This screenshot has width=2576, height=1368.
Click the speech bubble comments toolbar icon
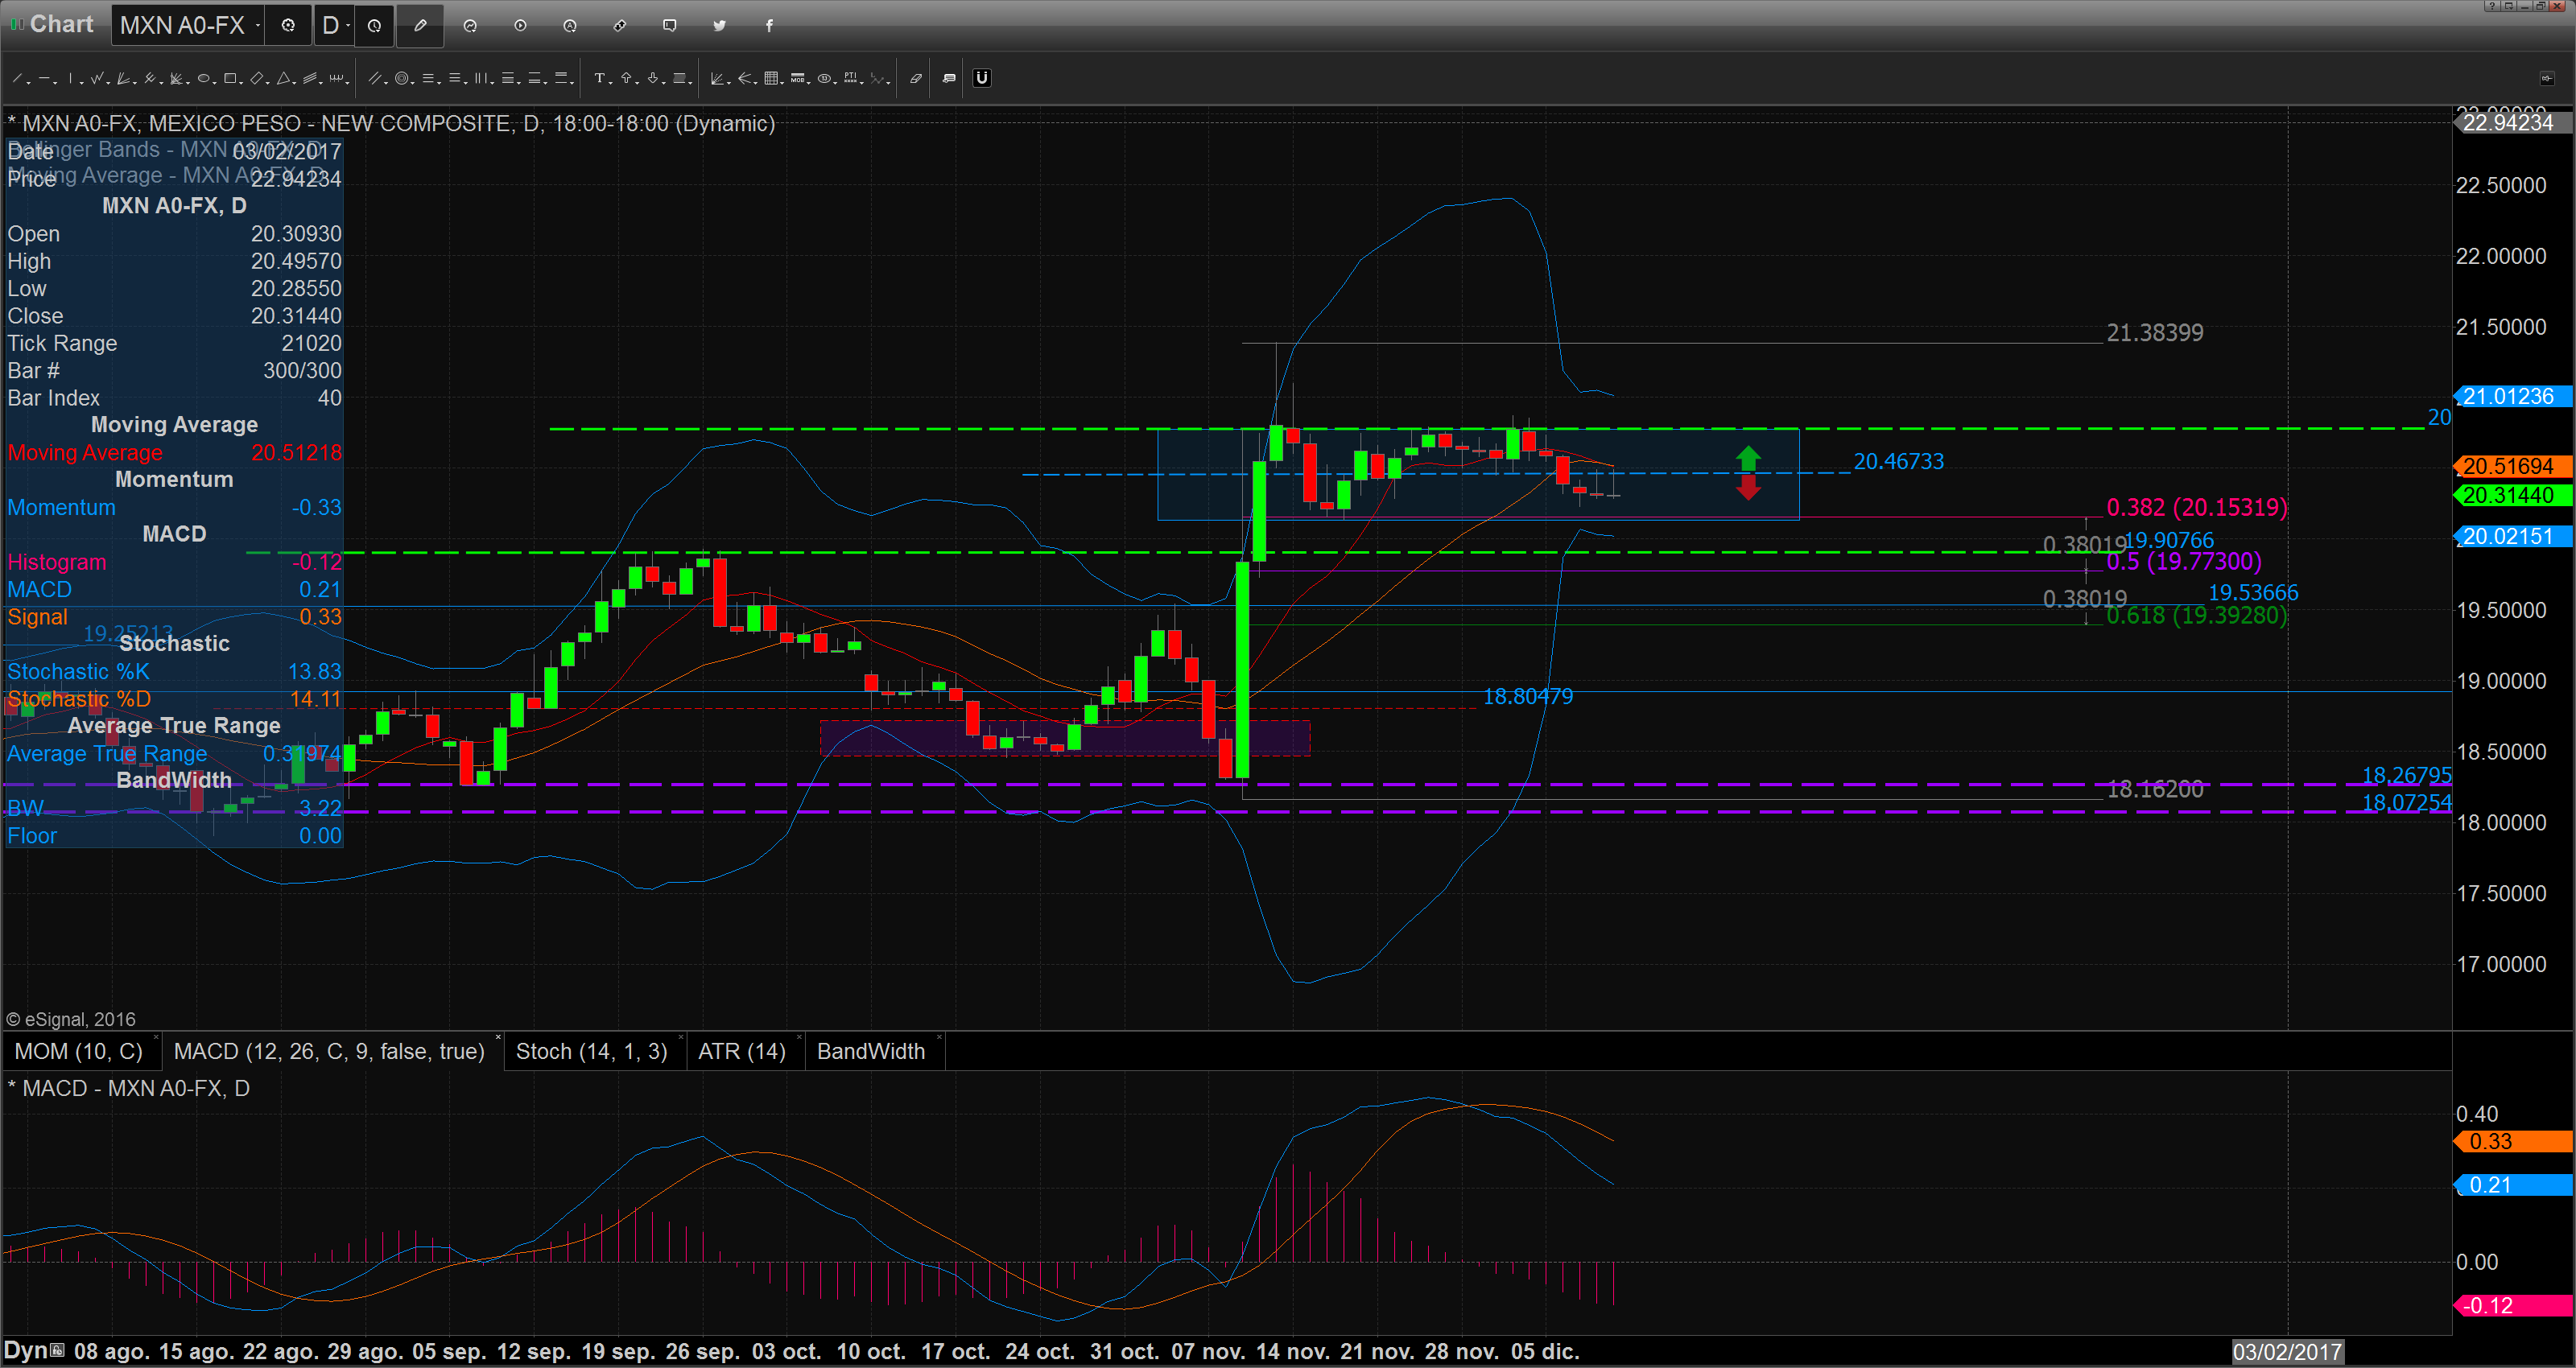949,78
